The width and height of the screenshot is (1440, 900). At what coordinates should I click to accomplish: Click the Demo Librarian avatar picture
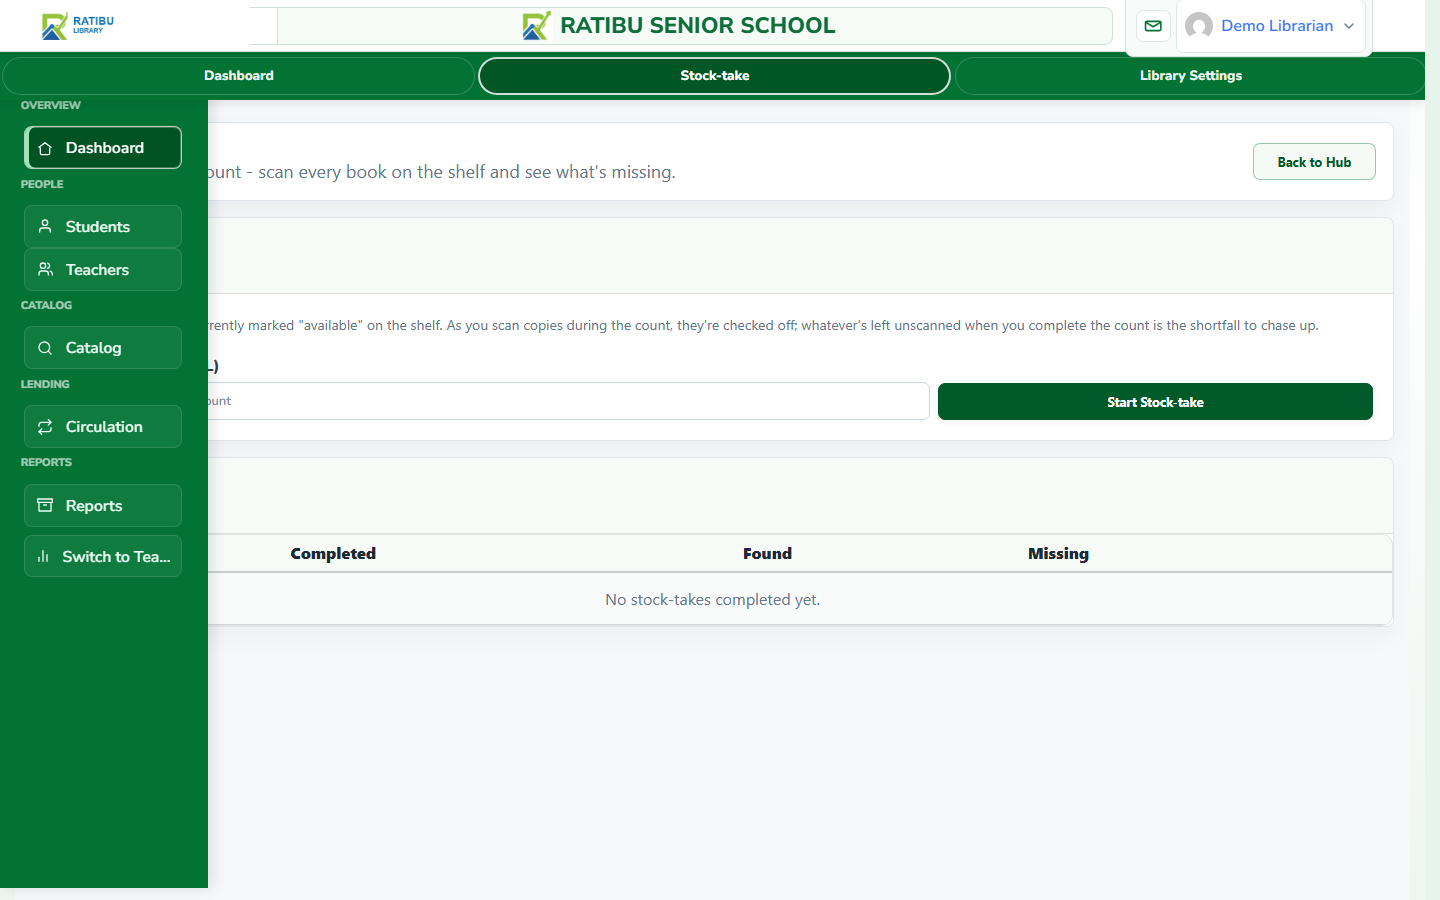click(1199, 26)
